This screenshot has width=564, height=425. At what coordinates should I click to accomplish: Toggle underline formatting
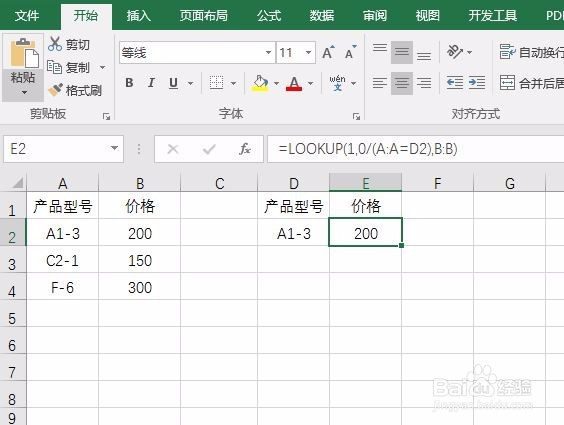[x=173, y=83]
